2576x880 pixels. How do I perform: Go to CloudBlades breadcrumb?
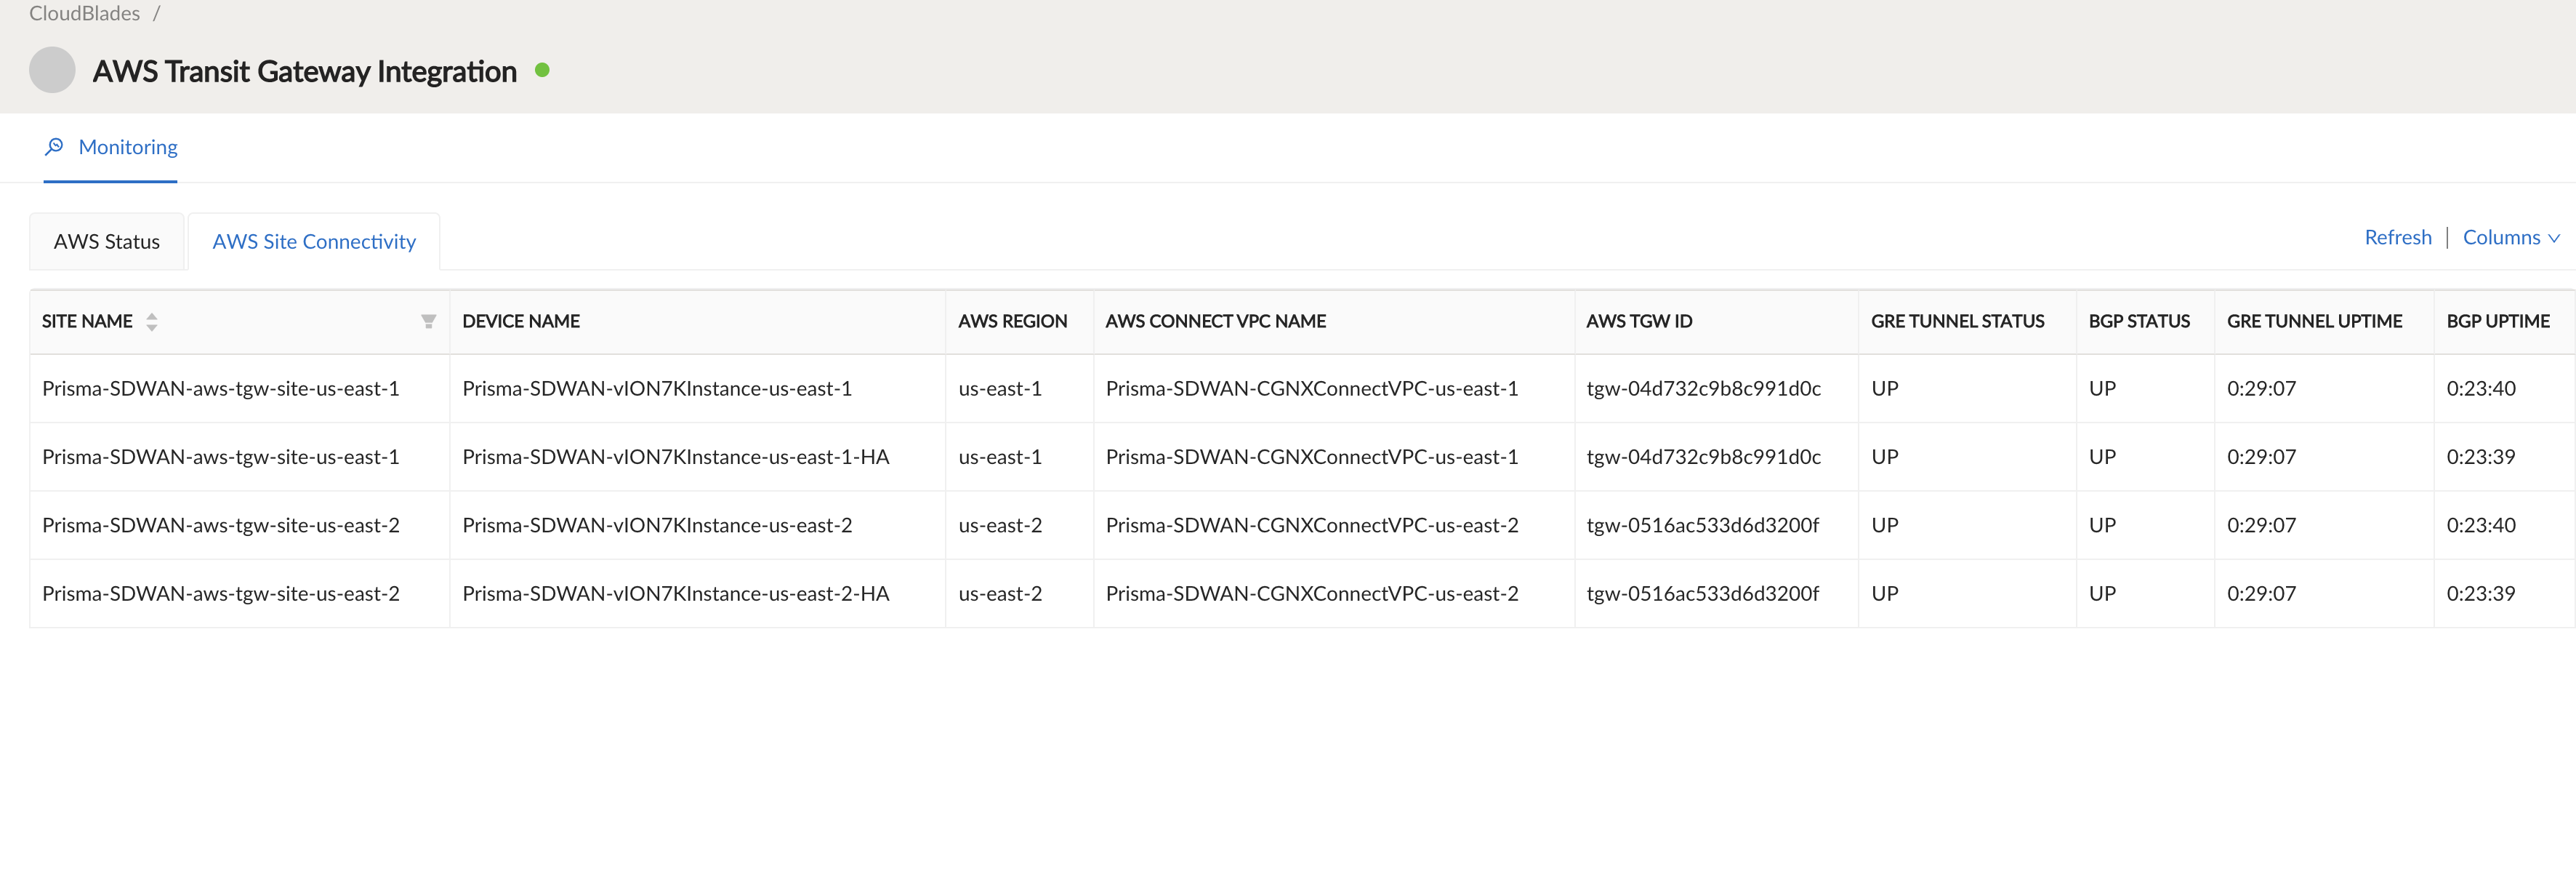pyautogui.click(x=84, y=14)
